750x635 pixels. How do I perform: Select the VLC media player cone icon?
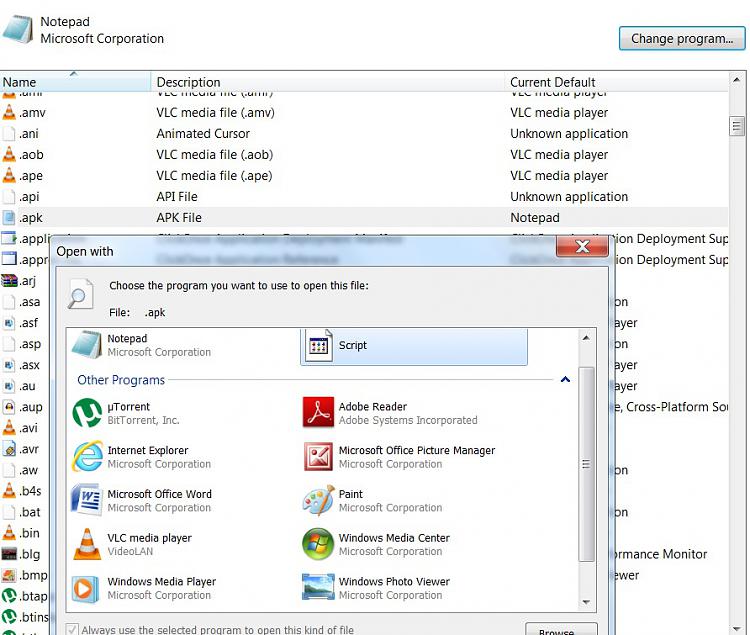(x=87, y=544)
